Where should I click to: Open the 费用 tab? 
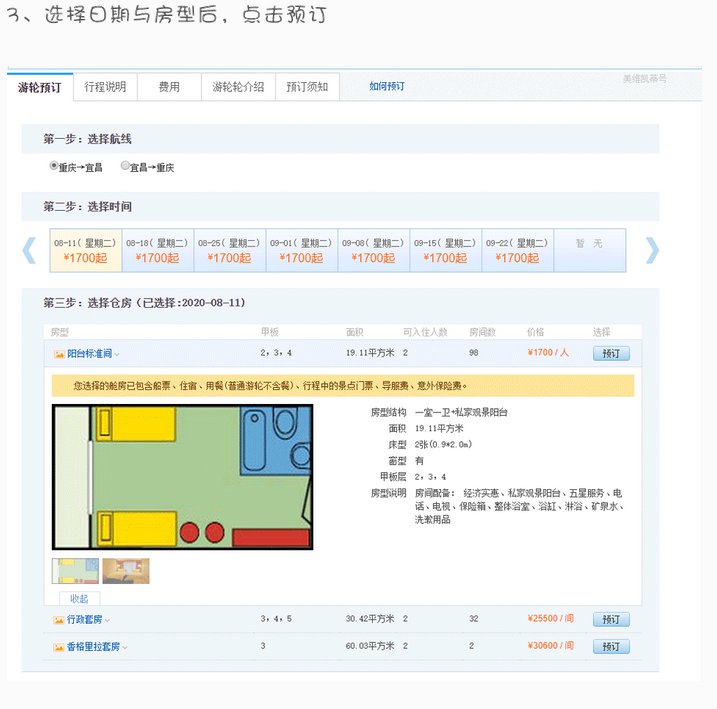169,87
